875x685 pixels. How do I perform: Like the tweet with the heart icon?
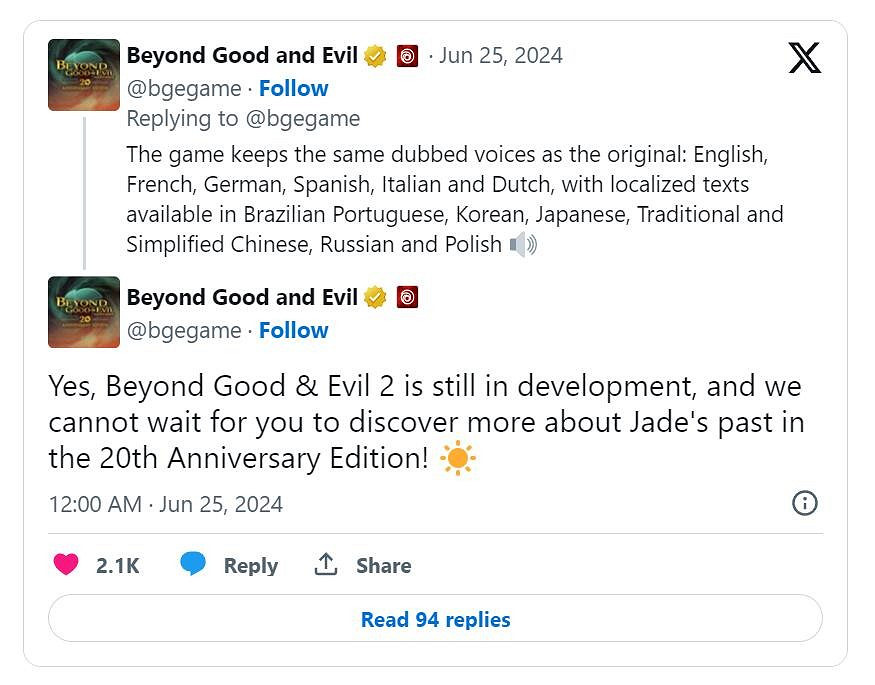(x=66, y=565)
